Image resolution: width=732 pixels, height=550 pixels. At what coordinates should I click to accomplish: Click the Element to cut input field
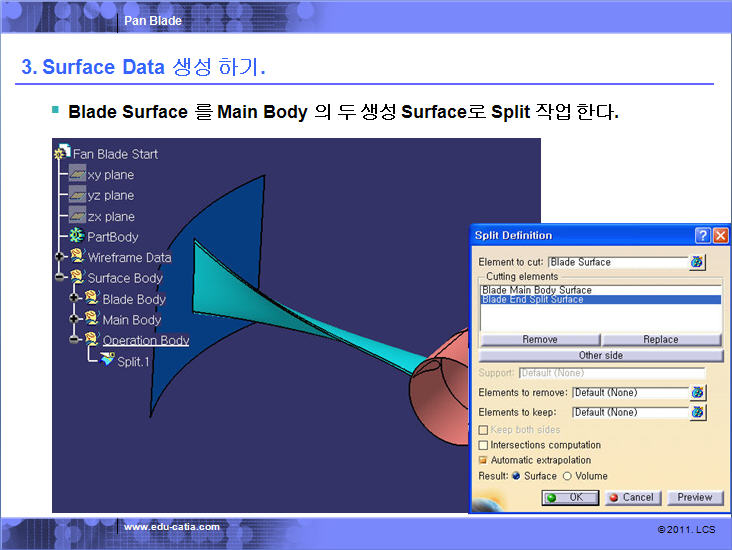point(617,262)
